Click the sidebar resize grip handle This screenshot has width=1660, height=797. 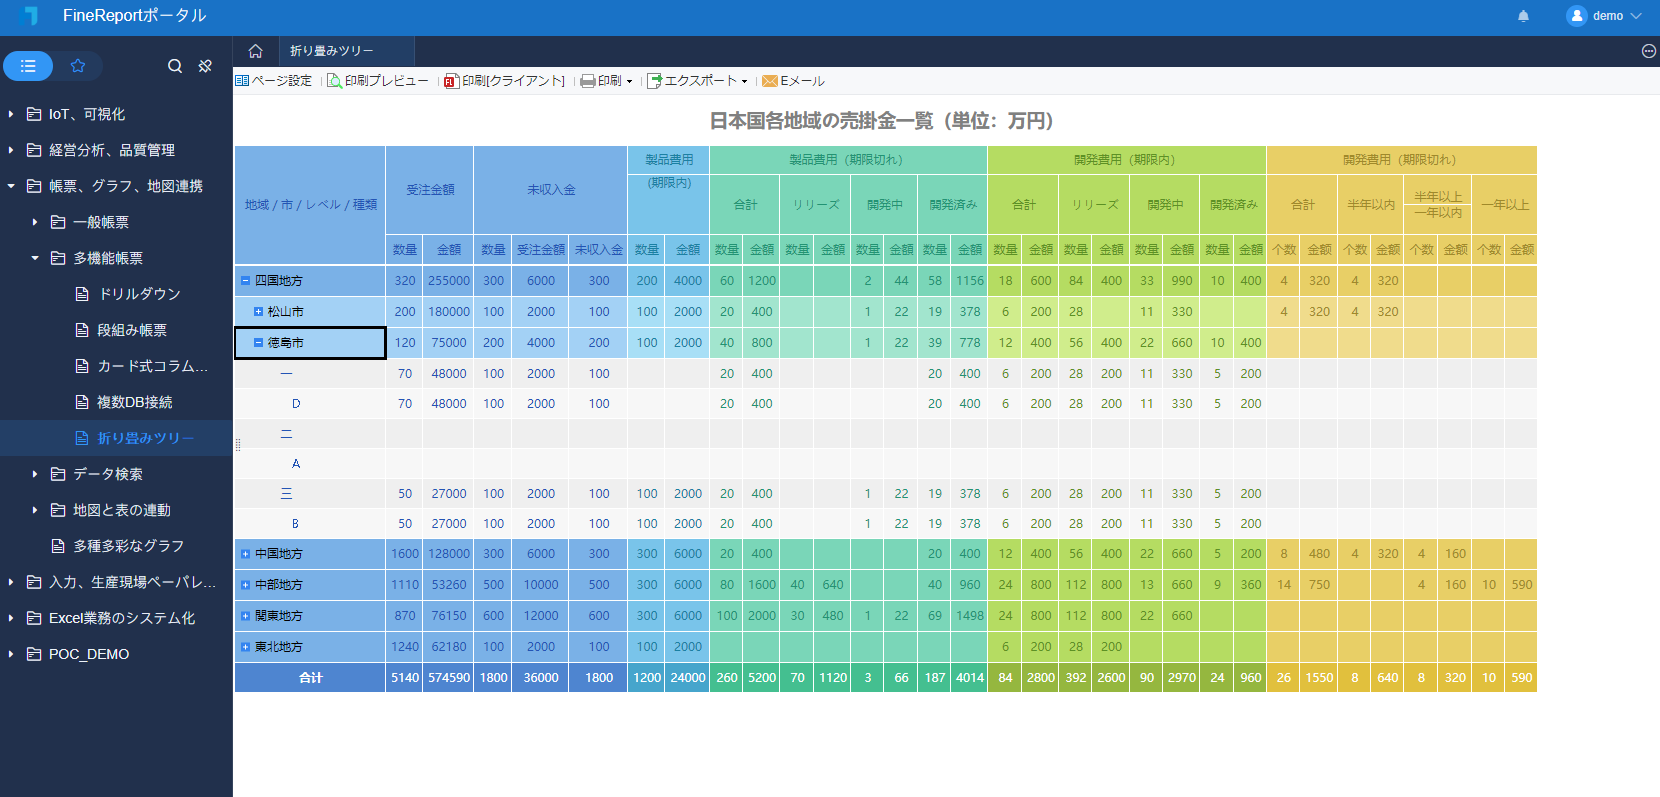238,444
